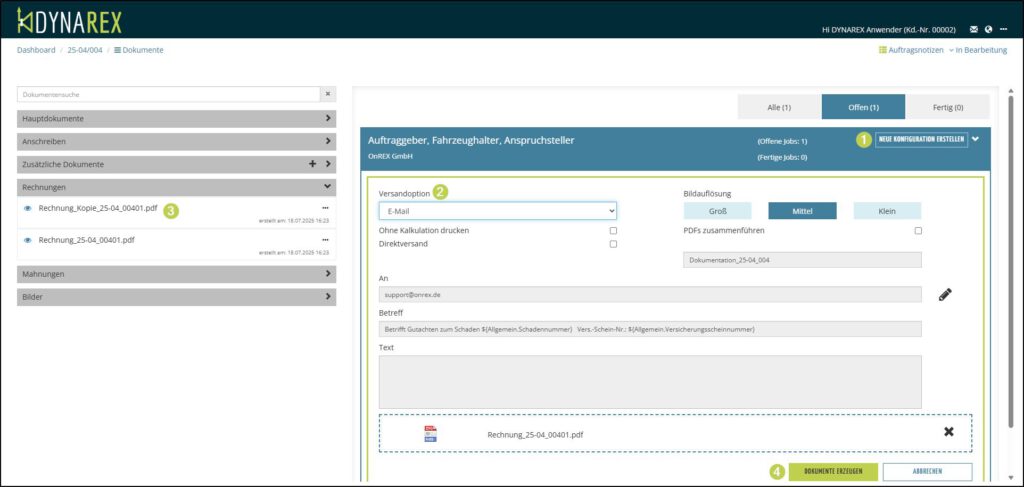Check PDFs zusammenführen option
Viewport: 1024px width, 487px height.
[x=917, y=231]
